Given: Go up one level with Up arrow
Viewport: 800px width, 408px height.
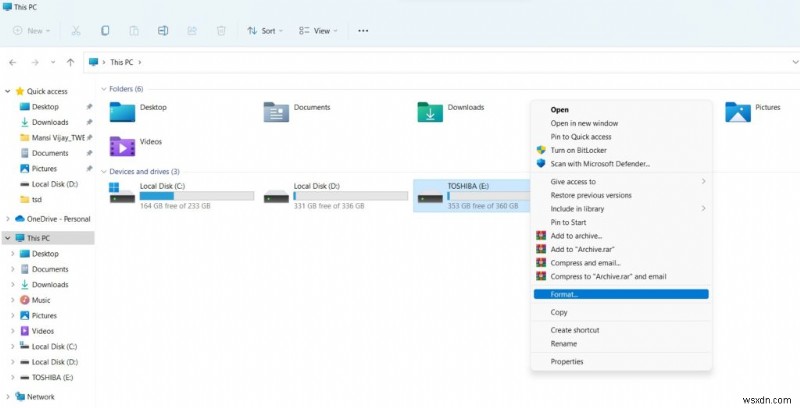Looking at the screenshot, I should pyautogui.click(x=70, y=62).
